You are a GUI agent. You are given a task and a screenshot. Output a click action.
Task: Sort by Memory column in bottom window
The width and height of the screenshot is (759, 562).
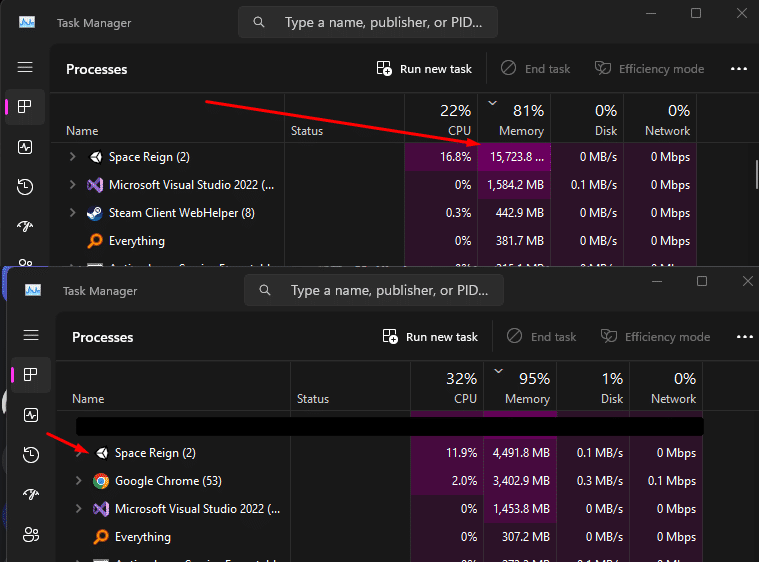(x=520, y=386)
